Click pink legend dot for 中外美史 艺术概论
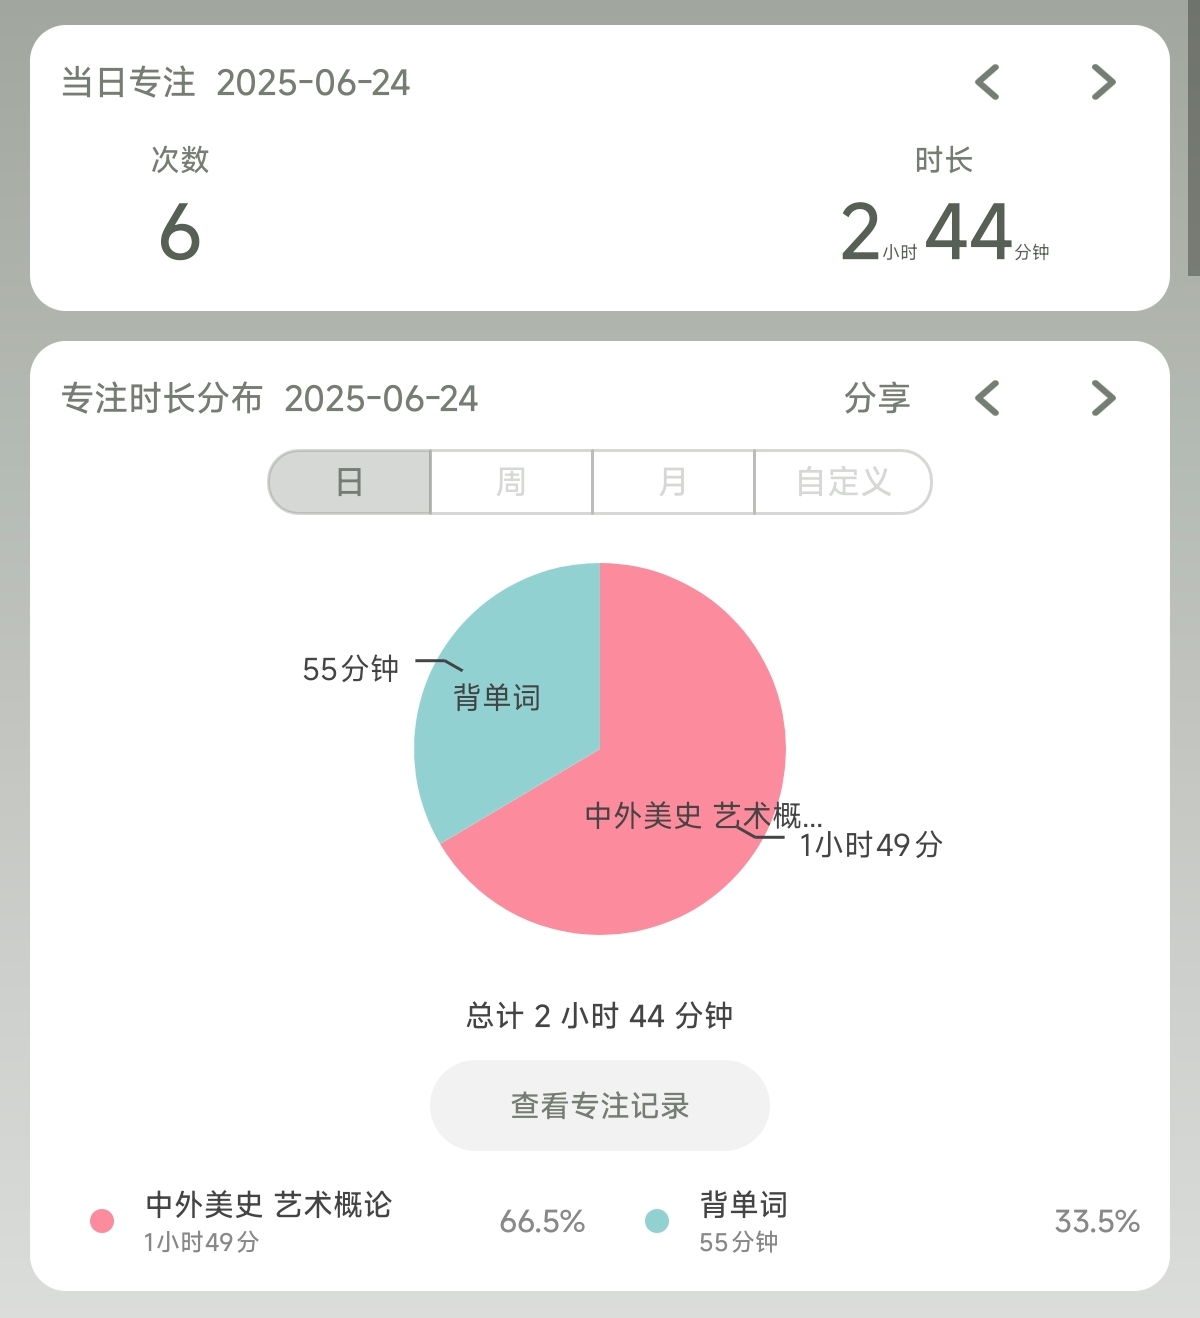 tap(102, 1221)
